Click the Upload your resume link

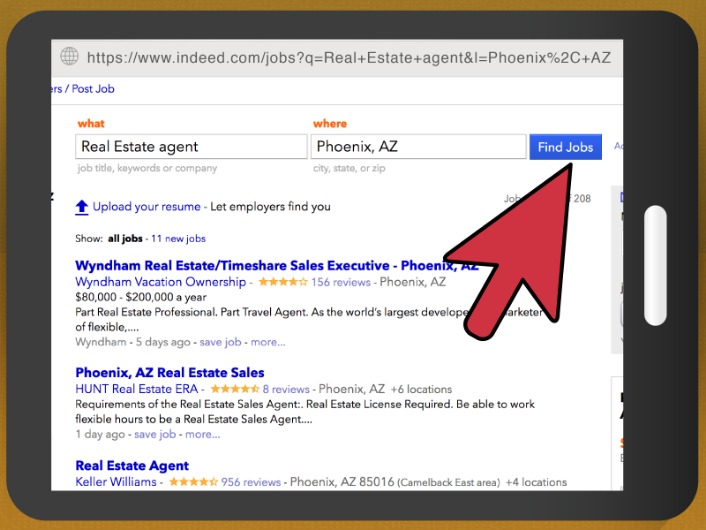[146, 207]
